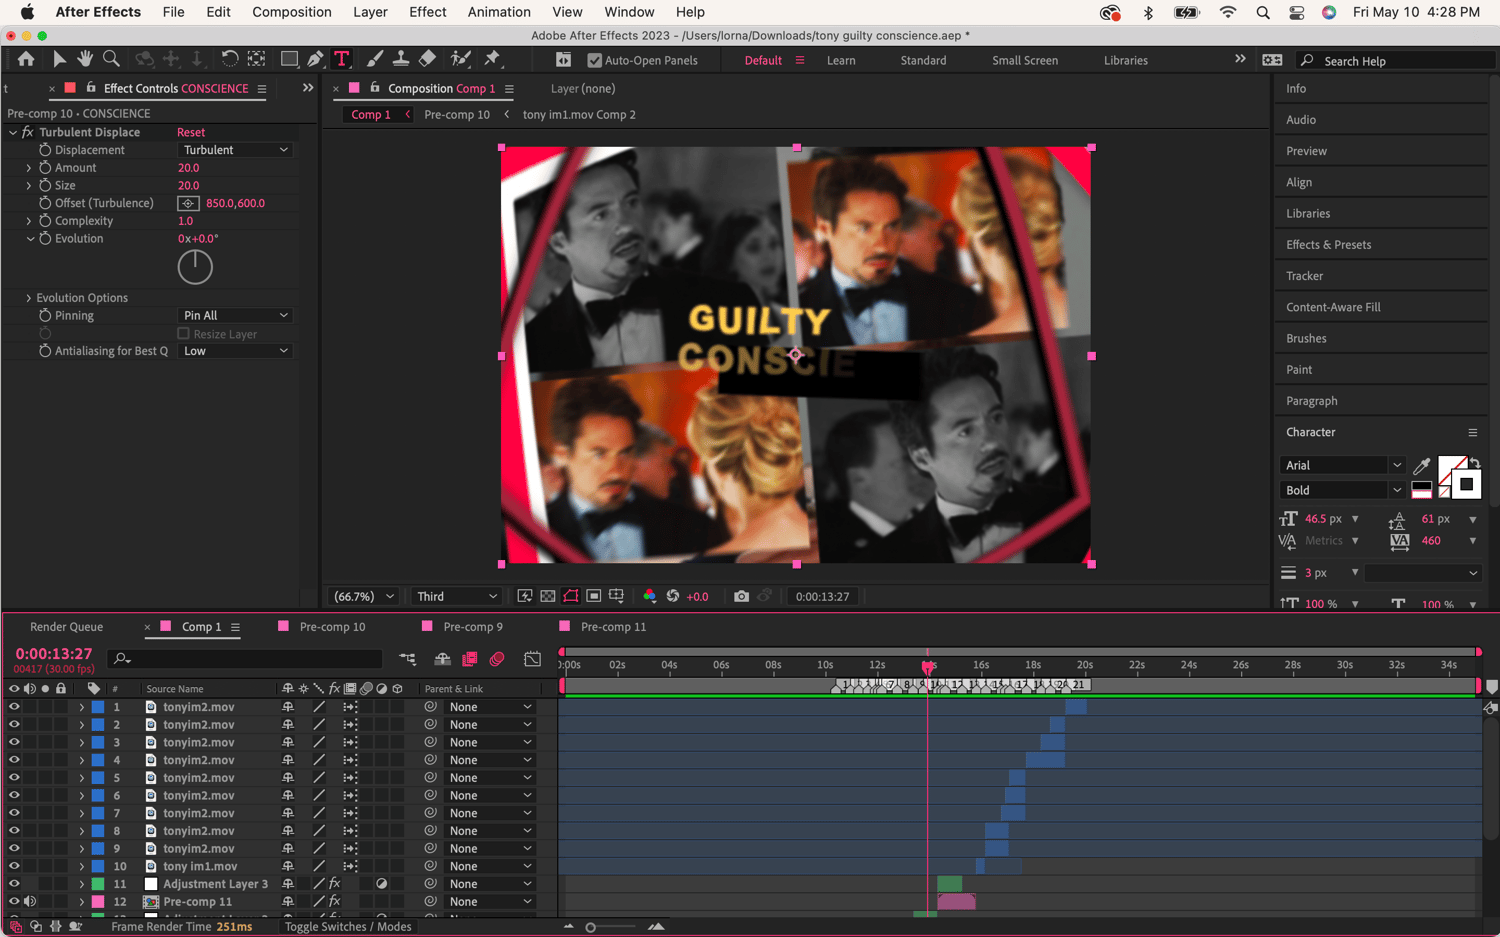Click Toggle Switches / Modes button

point(348,927)
